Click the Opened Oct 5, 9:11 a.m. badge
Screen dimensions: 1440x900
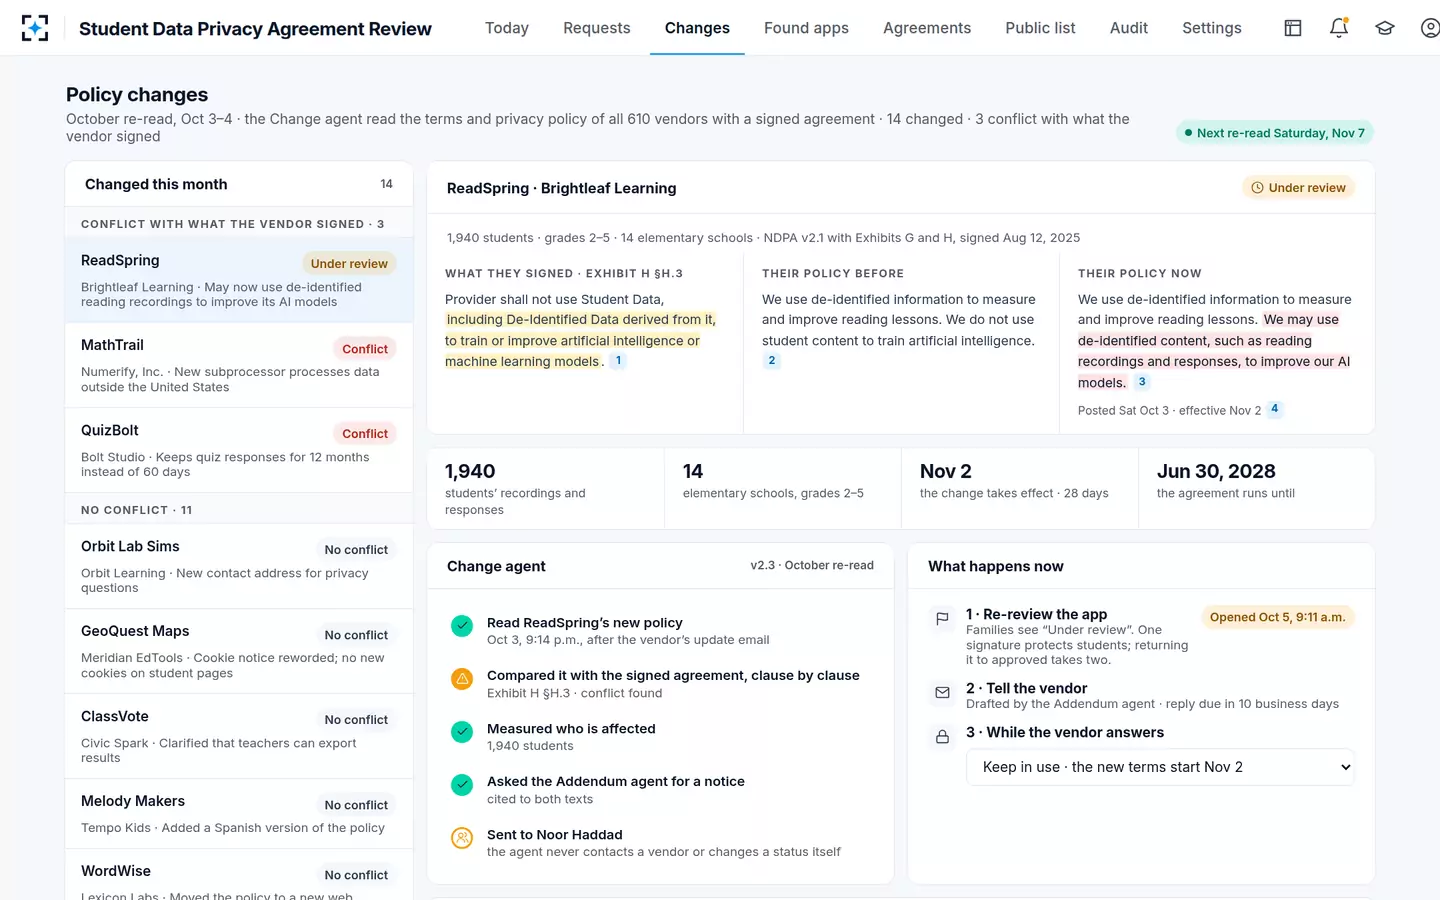tap(1278, 617)
